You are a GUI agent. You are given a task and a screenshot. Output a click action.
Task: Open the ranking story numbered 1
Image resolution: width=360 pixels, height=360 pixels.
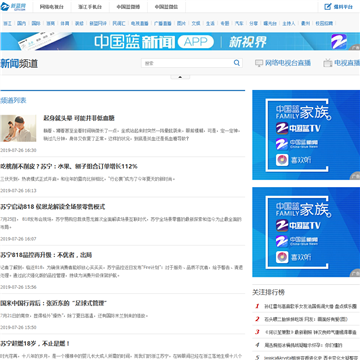pos(310,306)
